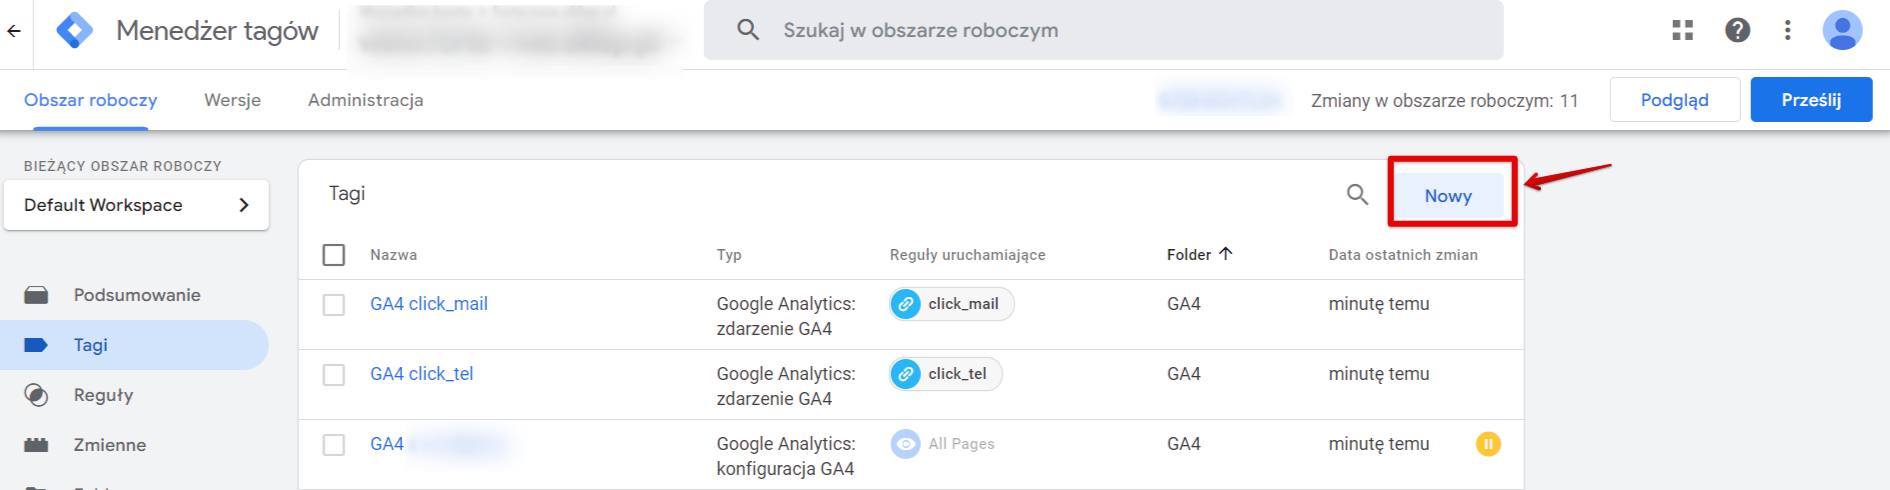This screenshot has height=490, width=1890.
Task: Click the Zmienne sidebar icon
Action: pos(36,445)
